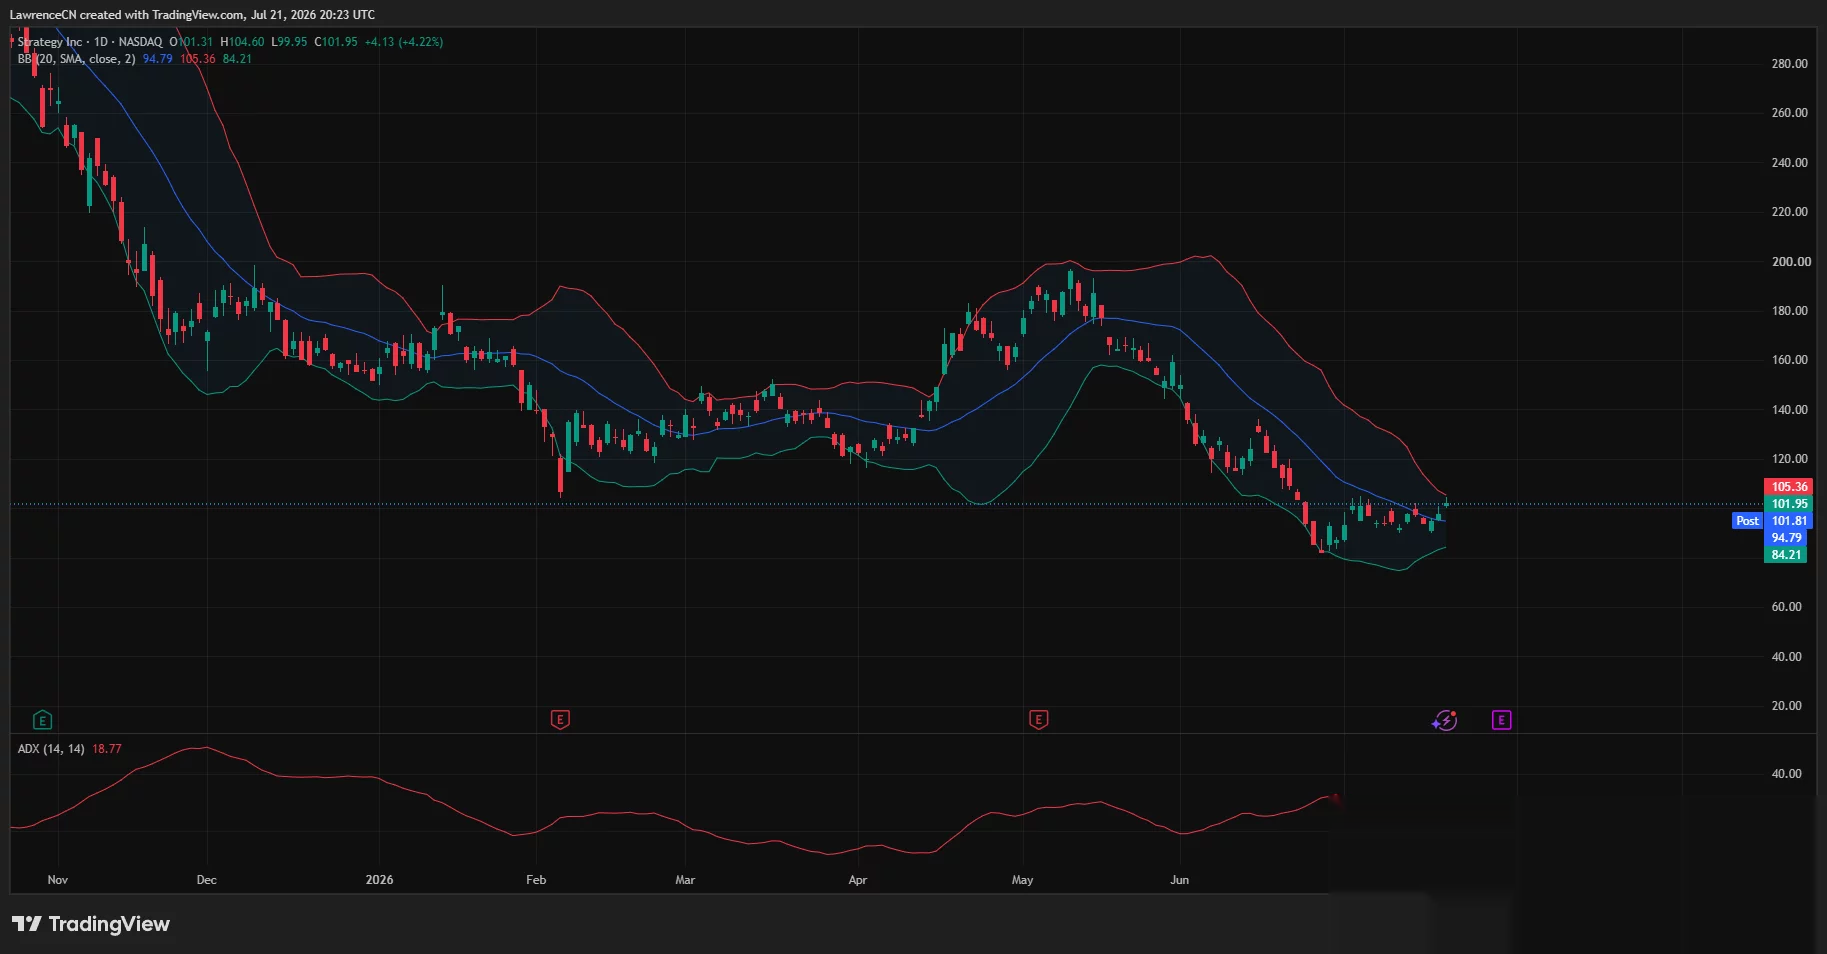The image size is (1827, 954).
Task: Click the Mar label on time axis
Action: coord(685,880)
